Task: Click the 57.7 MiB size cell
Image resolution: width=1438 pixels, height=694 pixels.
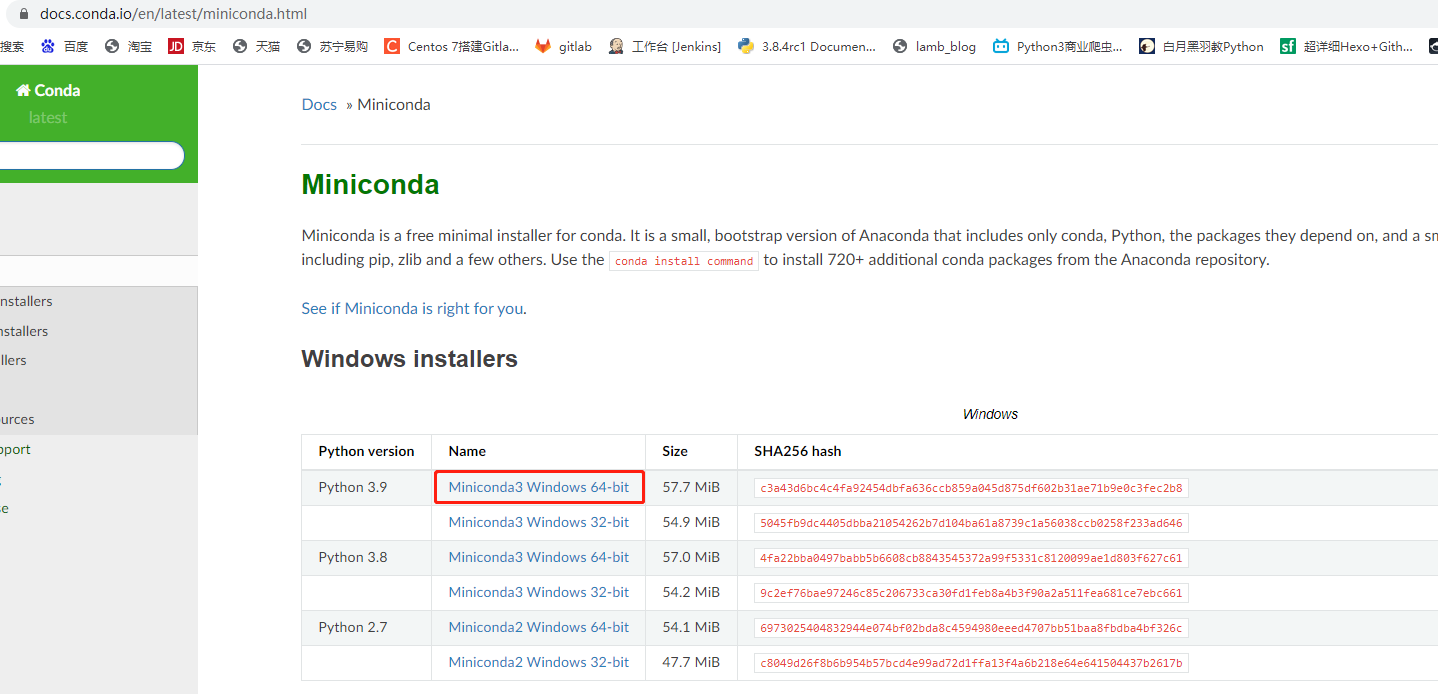Action: [691, 487]
